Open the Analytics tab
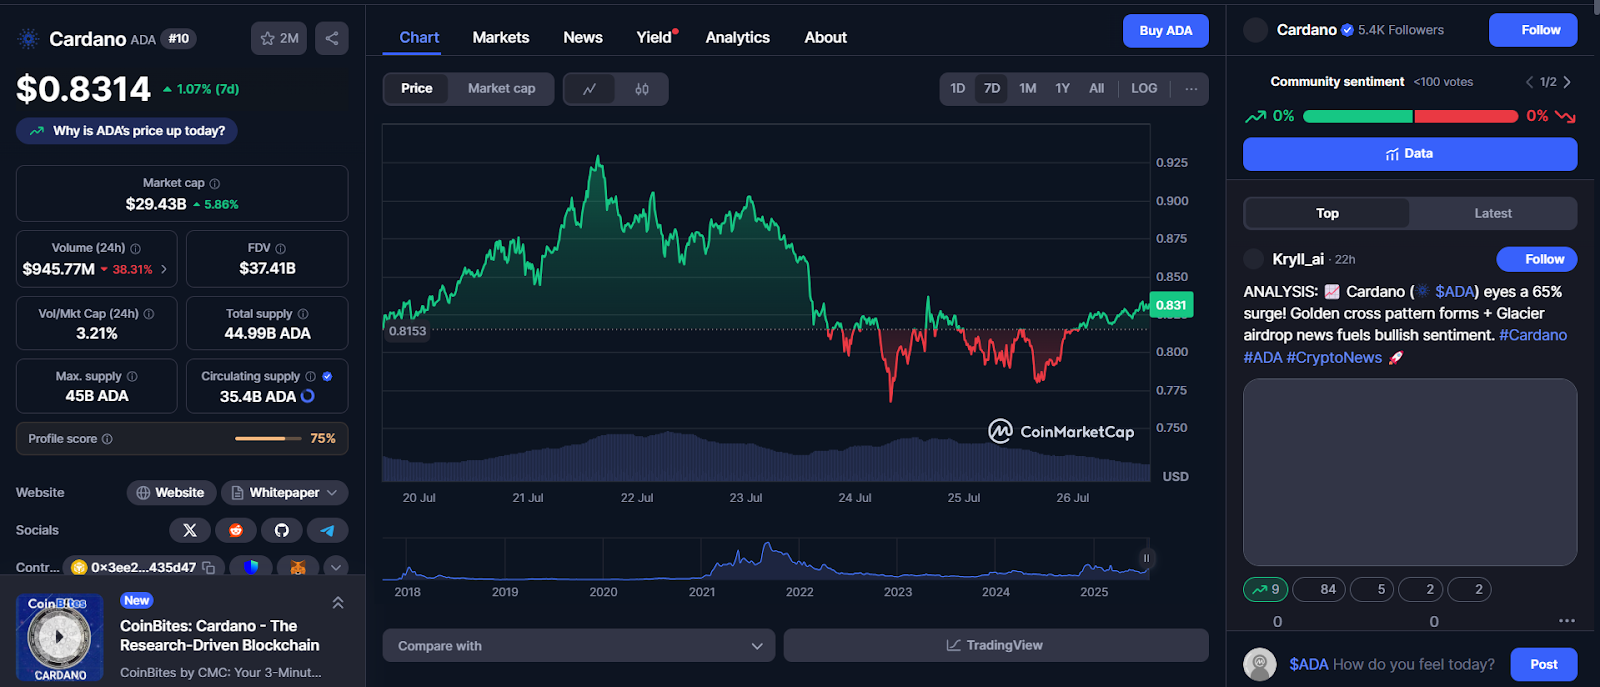 pos(738,37)
